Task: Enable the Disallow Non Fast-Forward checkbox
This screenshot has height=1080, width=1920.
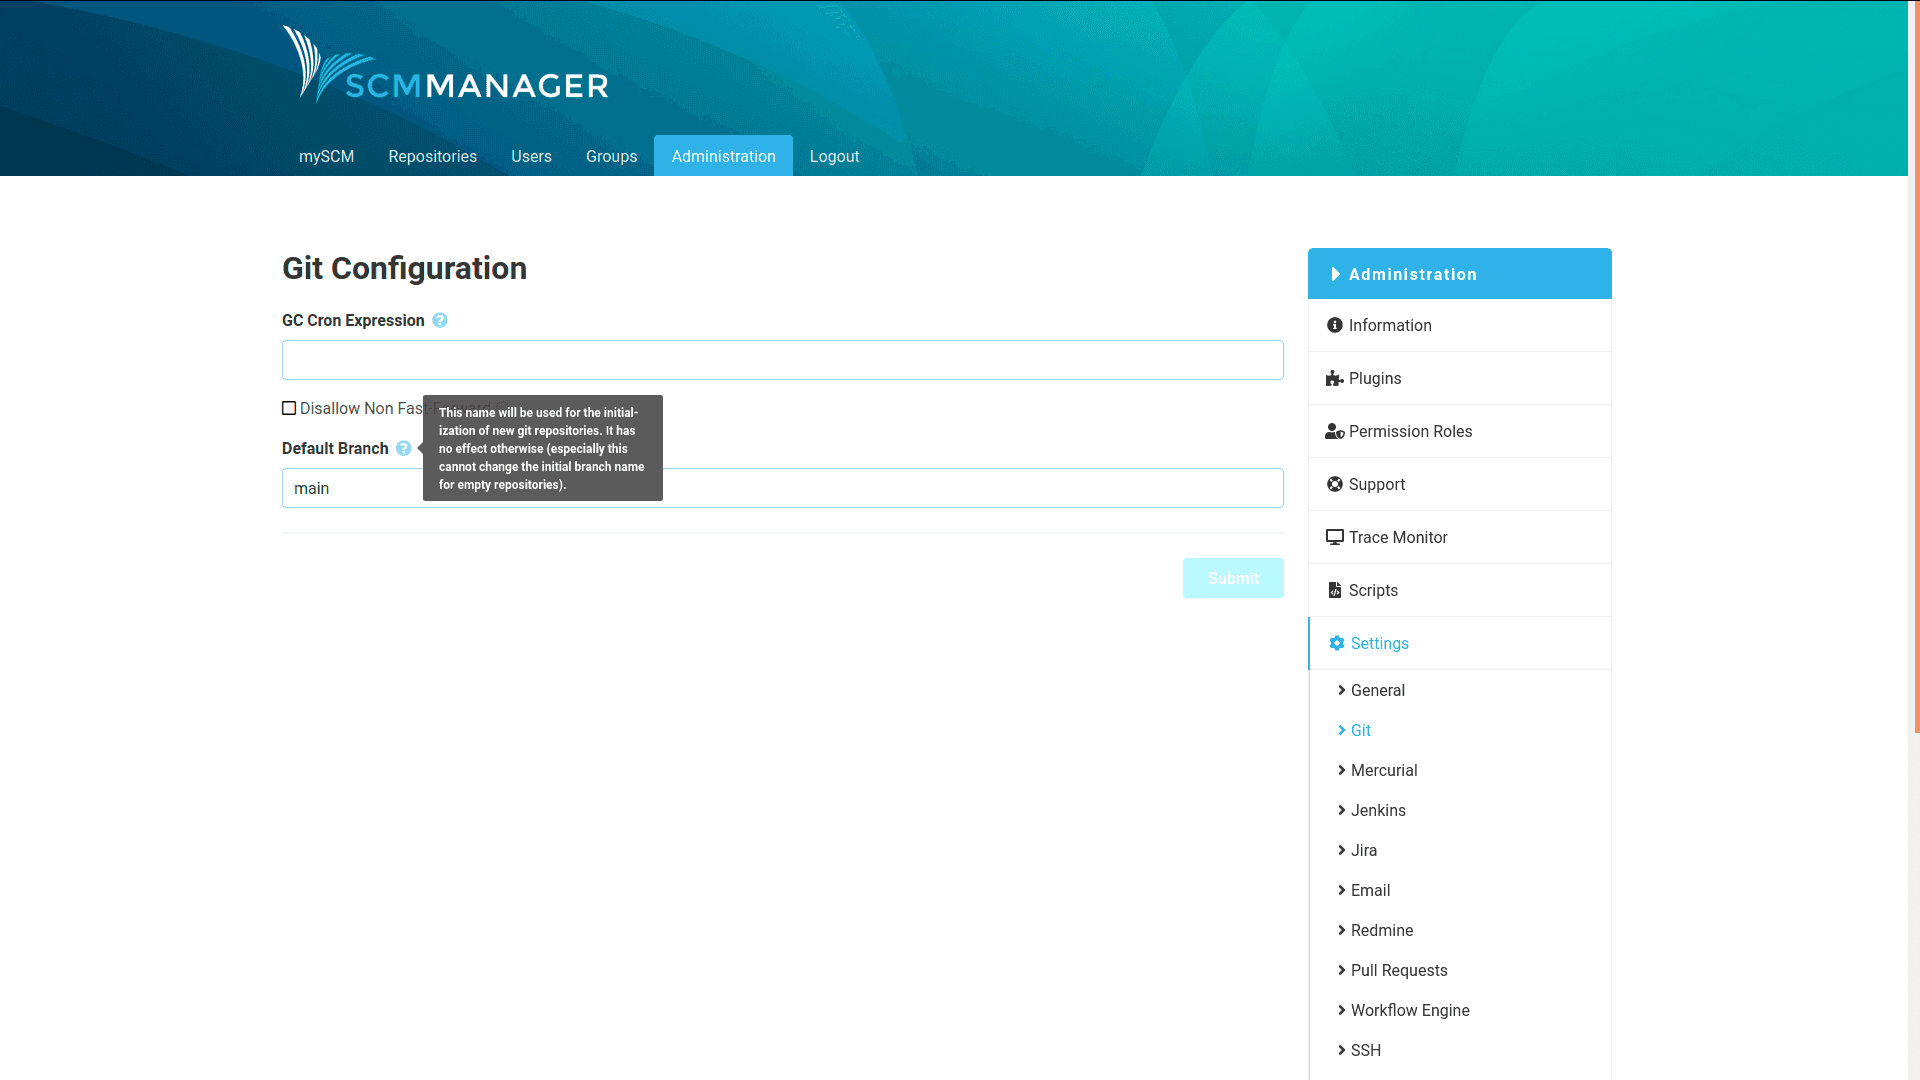Action: pos(288,408)
